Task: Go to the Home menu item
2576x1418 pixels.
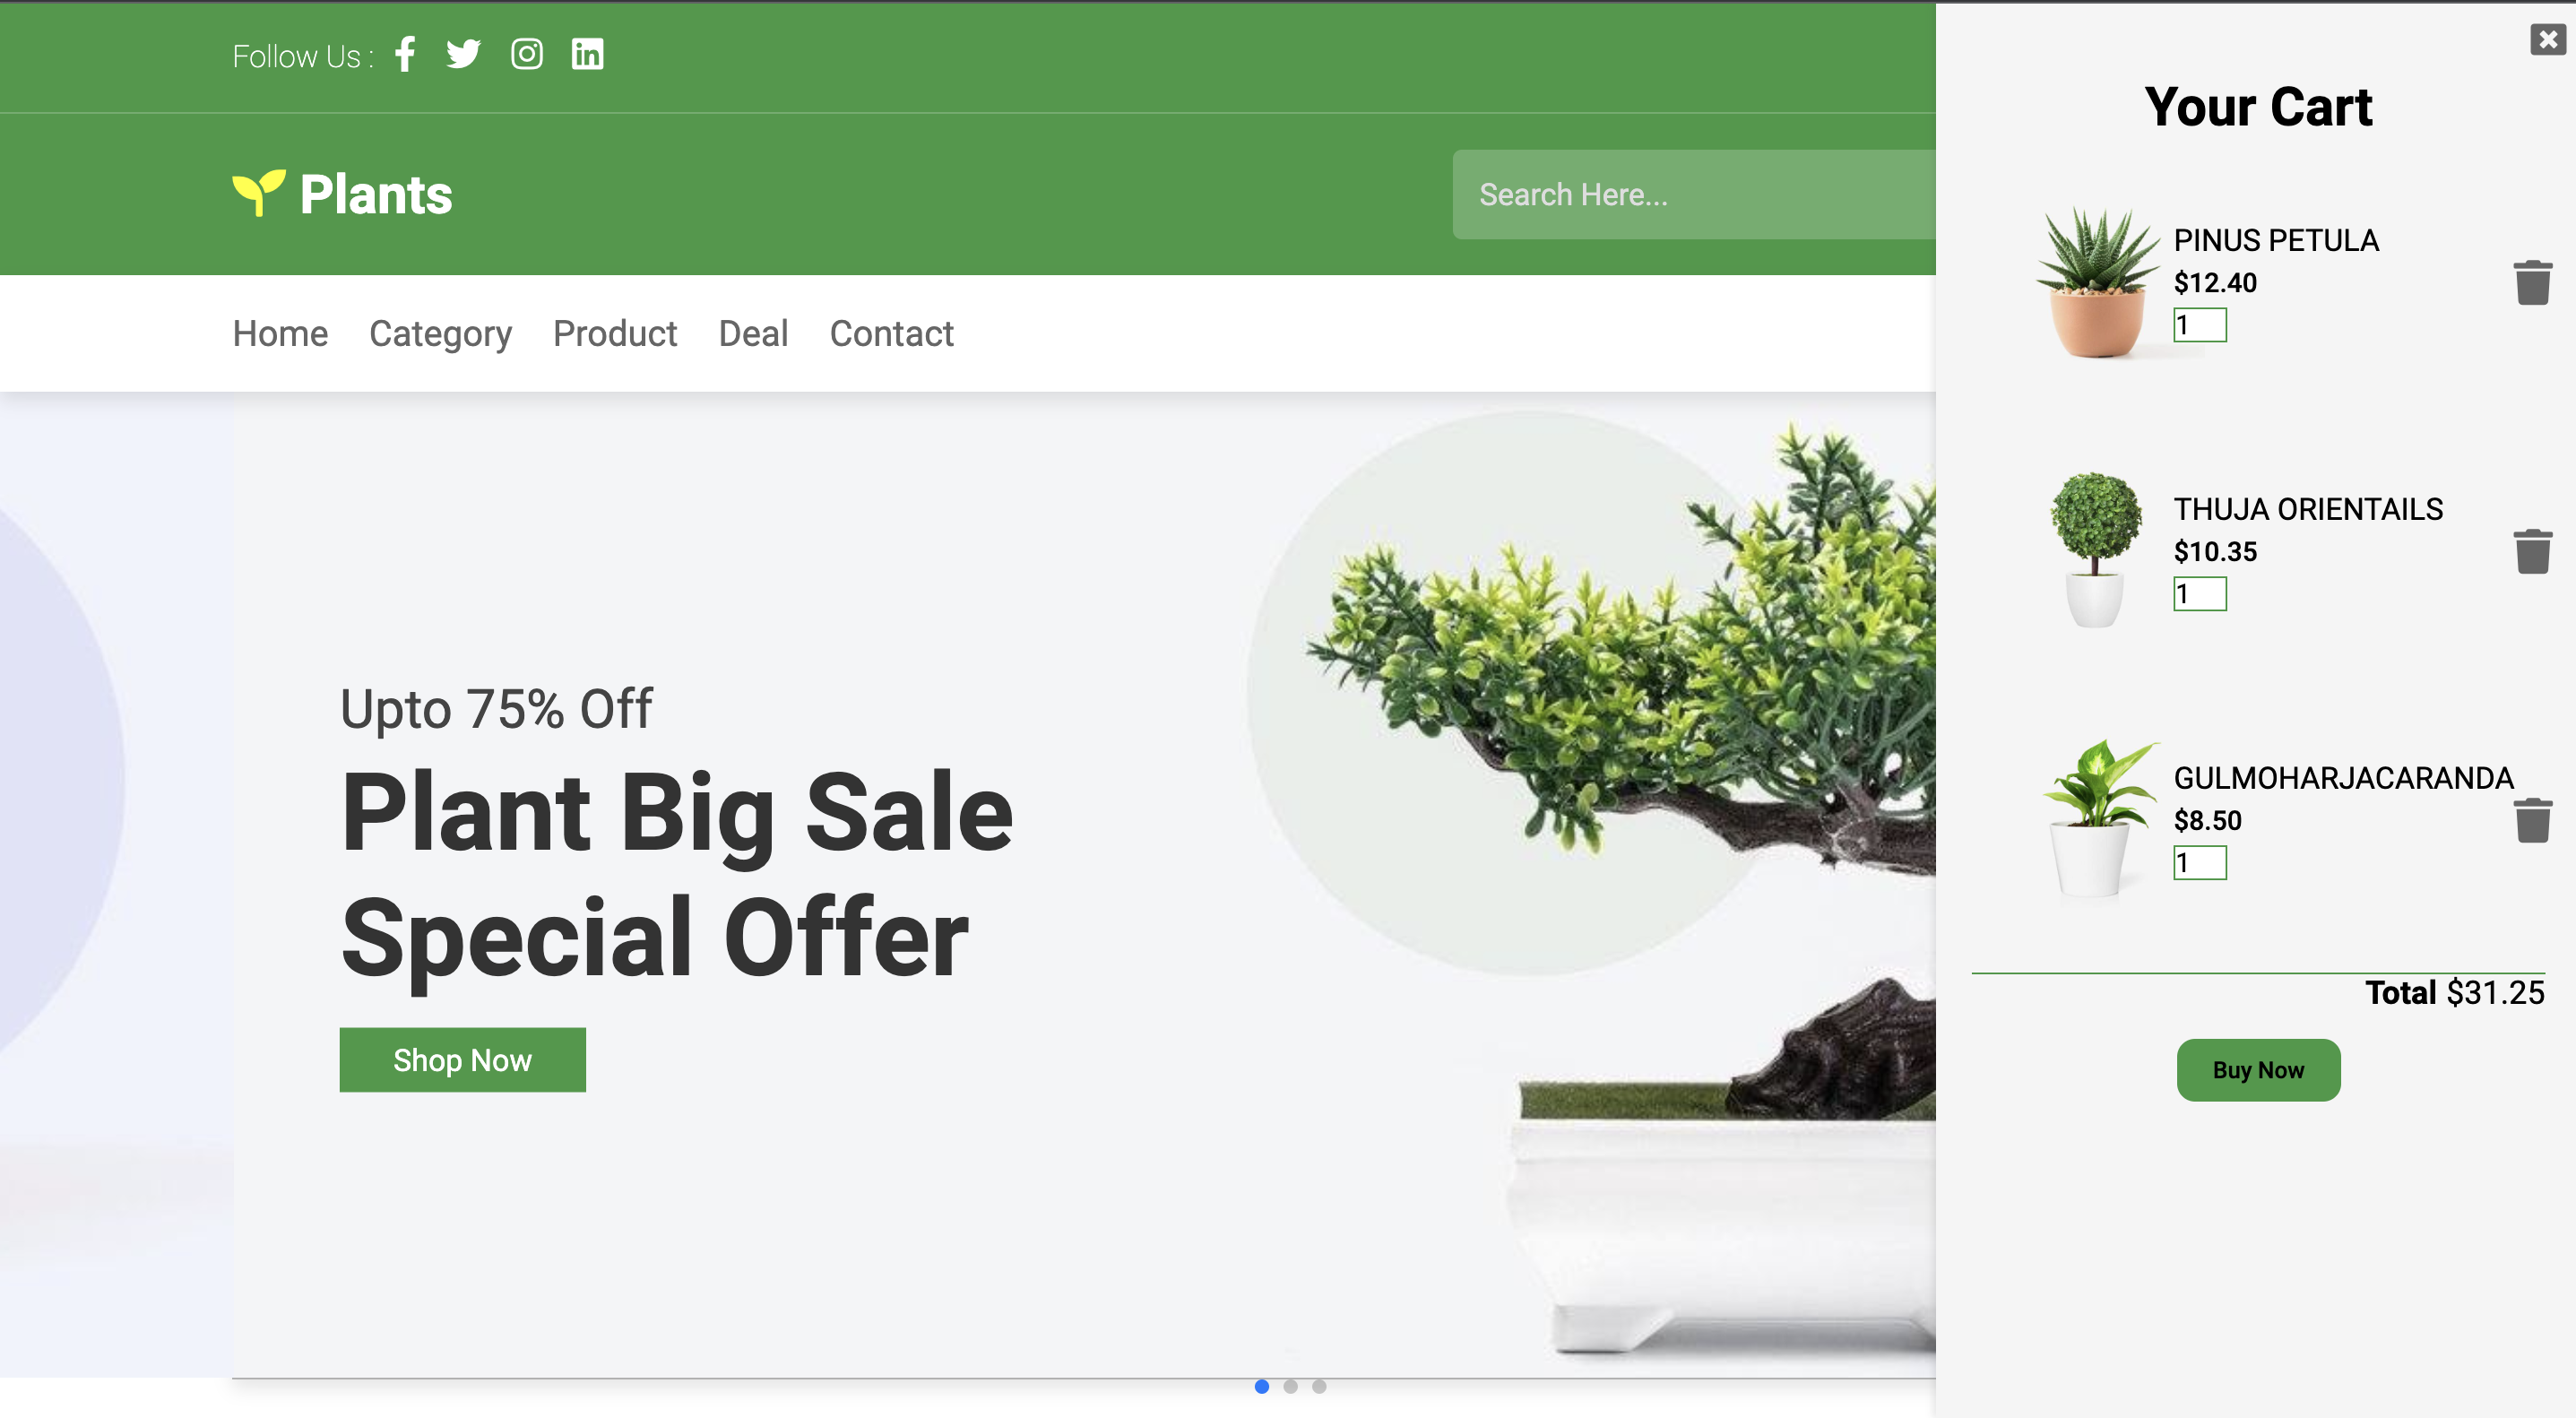Action: coord(280,333)
